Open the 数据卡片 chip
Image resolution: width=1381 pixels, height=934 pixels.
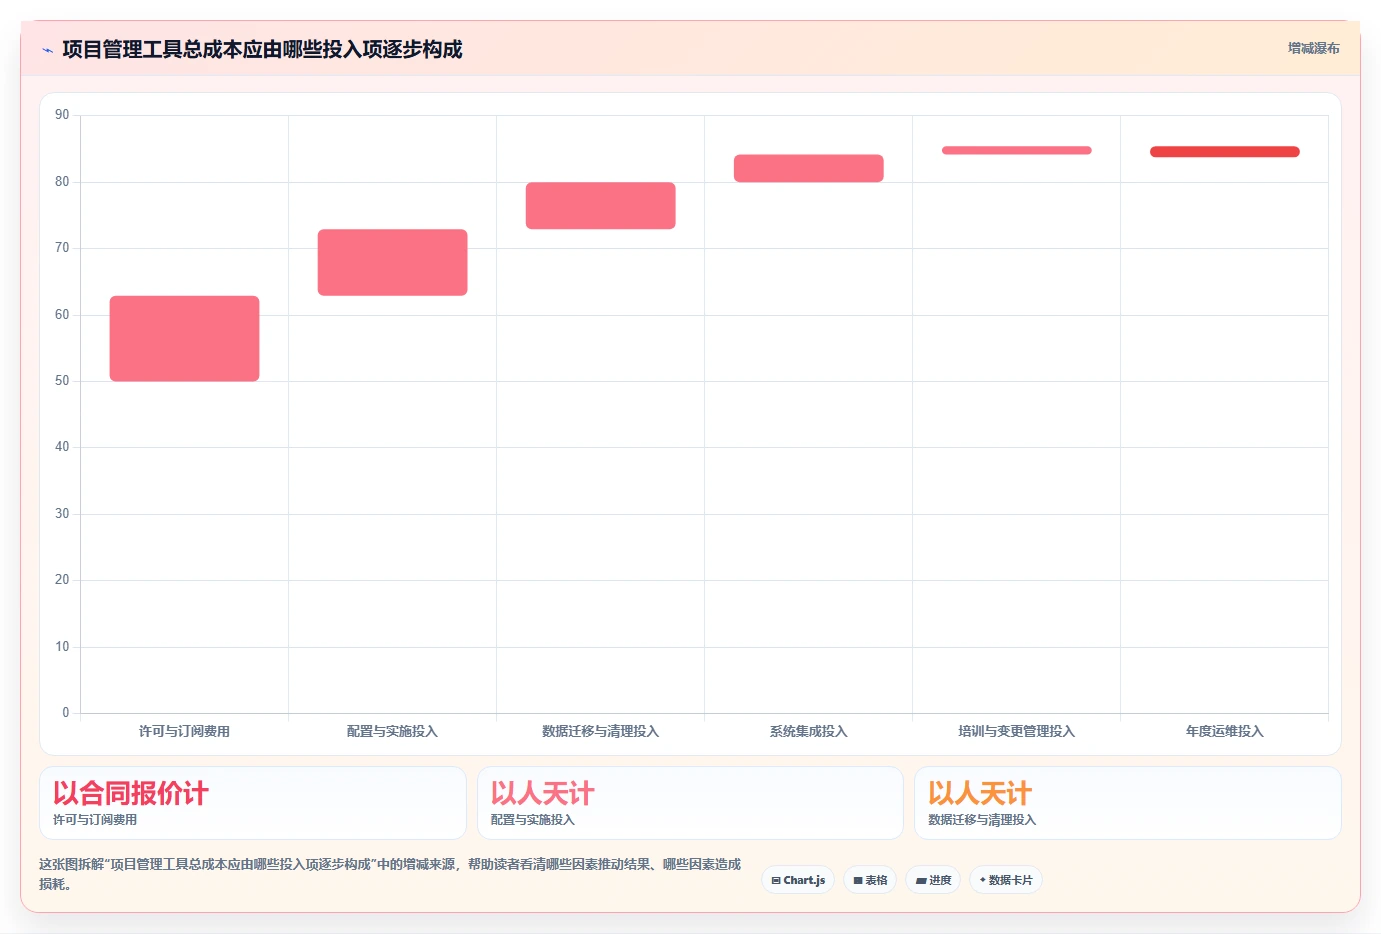pos(1005,880)
